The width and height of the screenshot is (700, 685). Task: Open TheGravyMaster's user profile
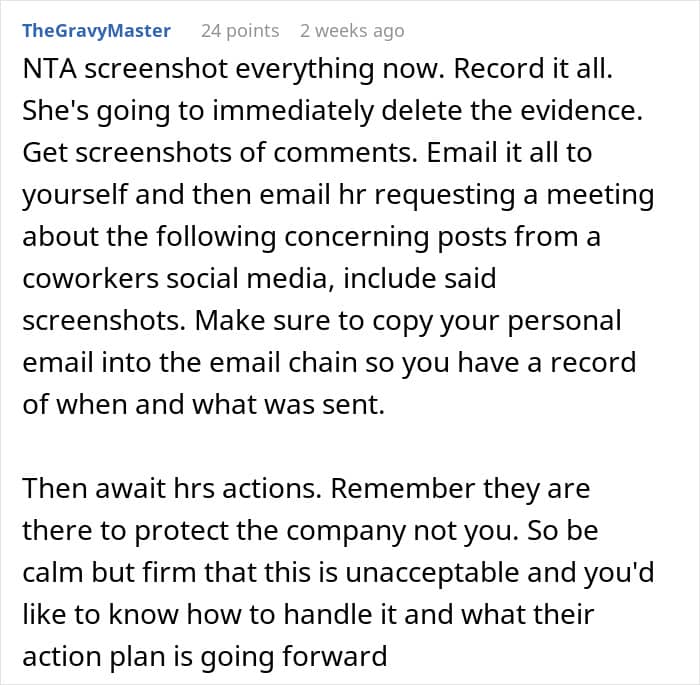[x=96, y=31]
